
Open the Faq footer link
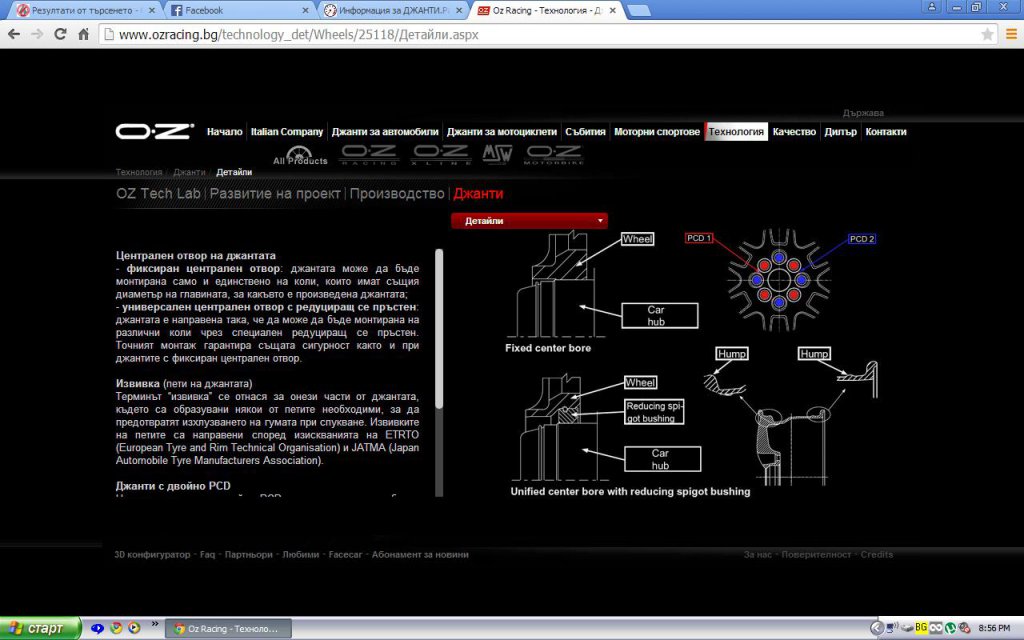click(x=207, y=554)
